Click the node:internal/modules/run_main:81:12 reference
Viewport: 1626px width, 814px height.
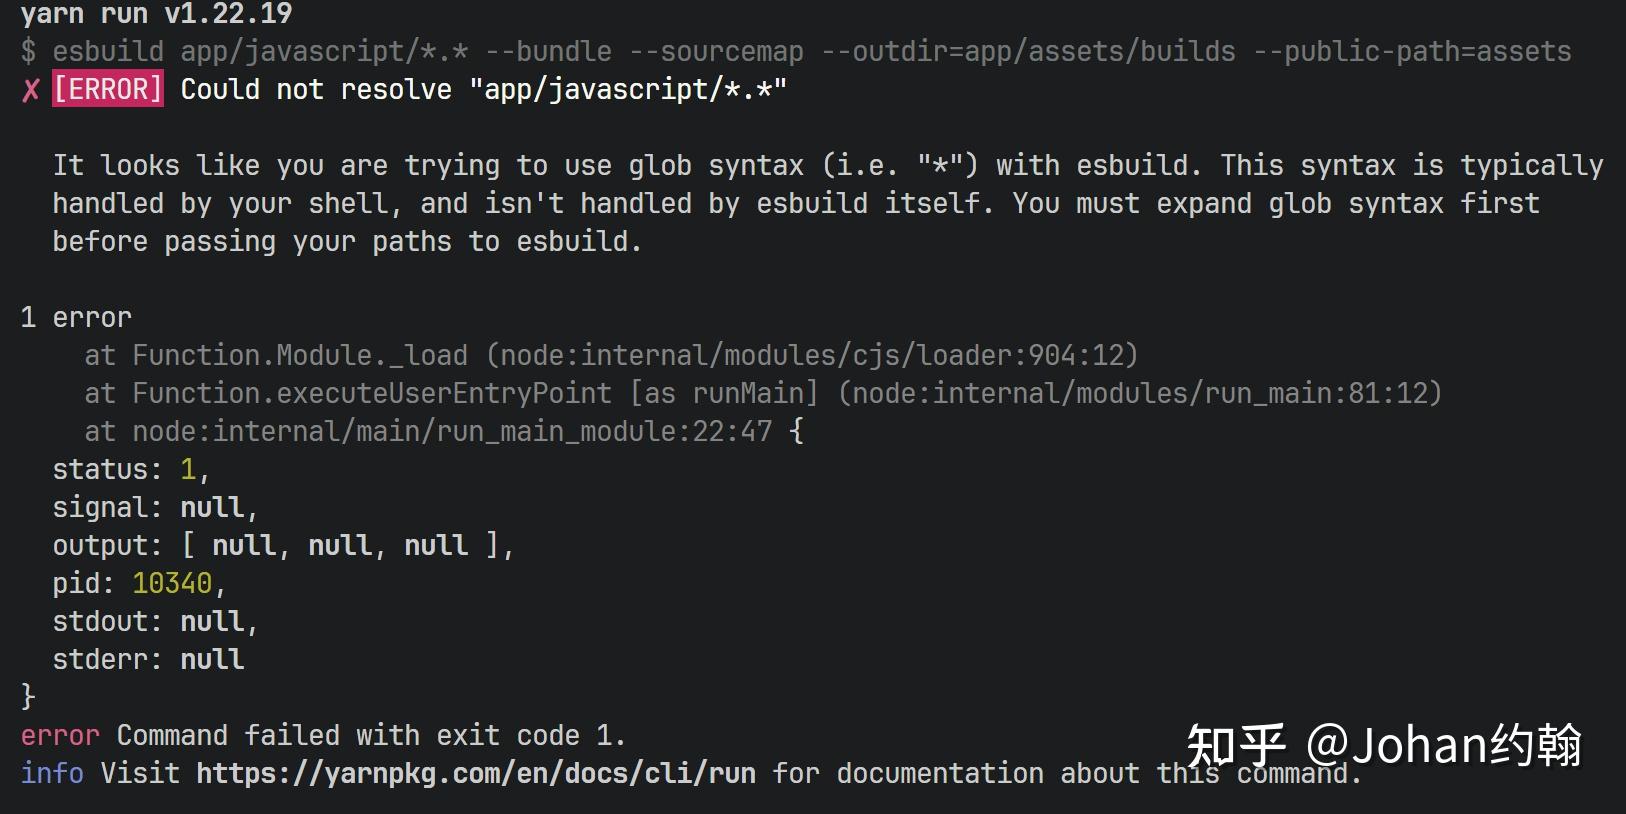(x=1140, y=393)
